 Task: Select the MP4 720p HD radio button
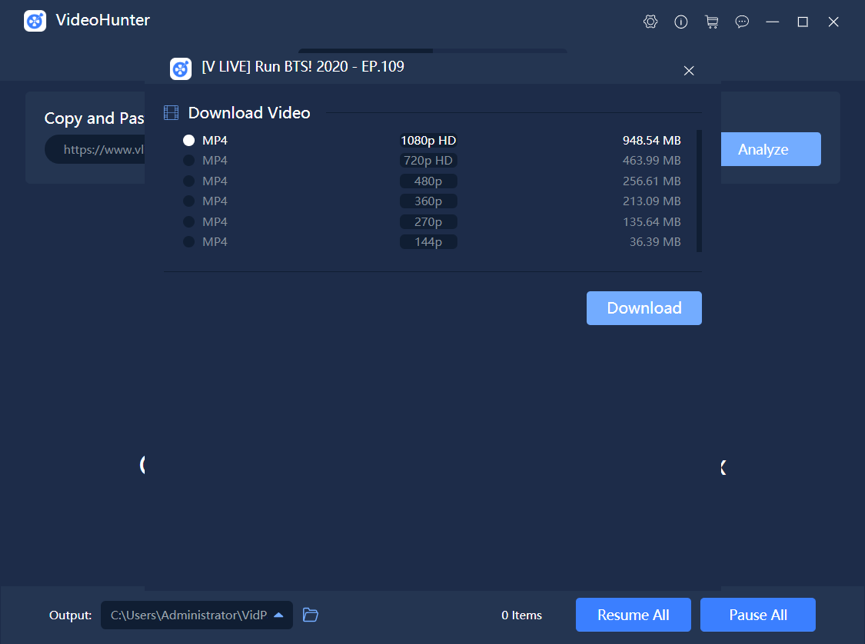click(x=189, y=161)
